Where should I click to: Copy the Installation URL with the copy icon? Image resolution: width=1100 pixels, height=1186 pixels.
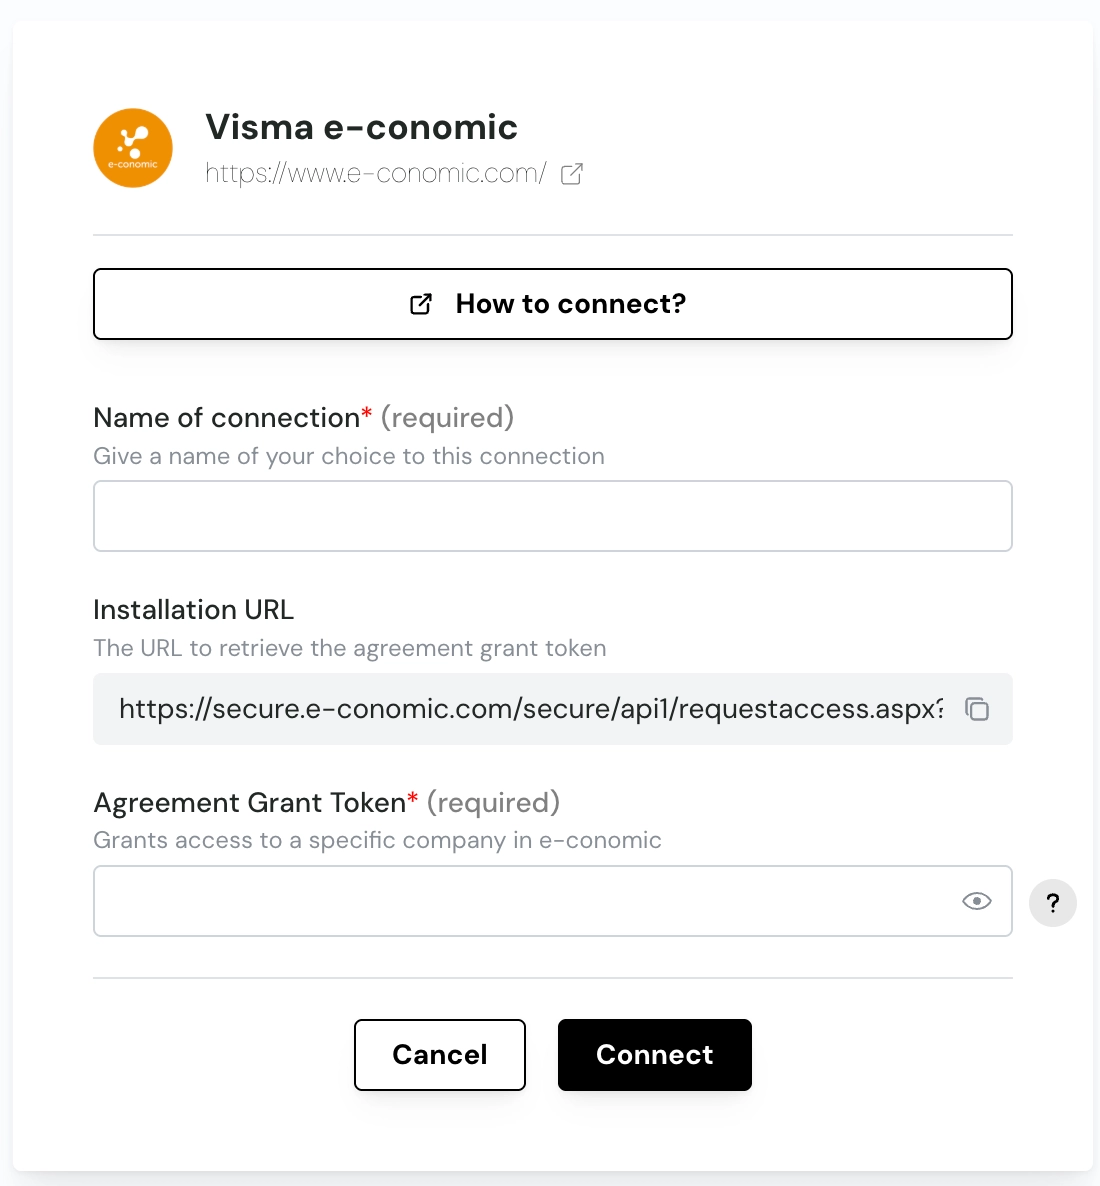coord(977,709)
